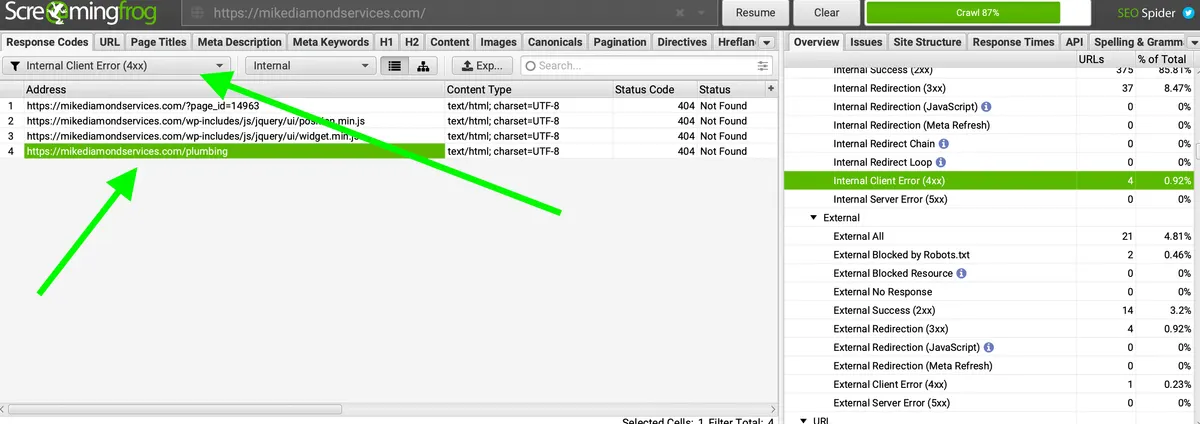Viewport: 1200px width, 424px height.
Task: Show more left-panel tabs overflow arrow
Action: tap(766, 42)
